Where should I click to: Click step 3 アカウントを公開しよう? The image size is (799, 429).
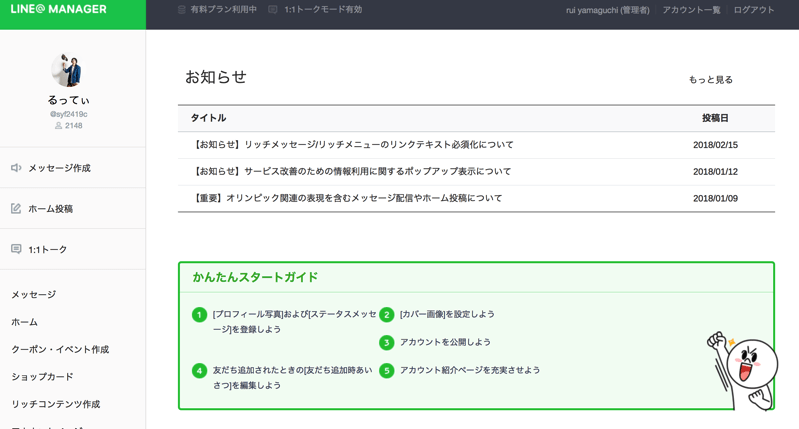445,342
